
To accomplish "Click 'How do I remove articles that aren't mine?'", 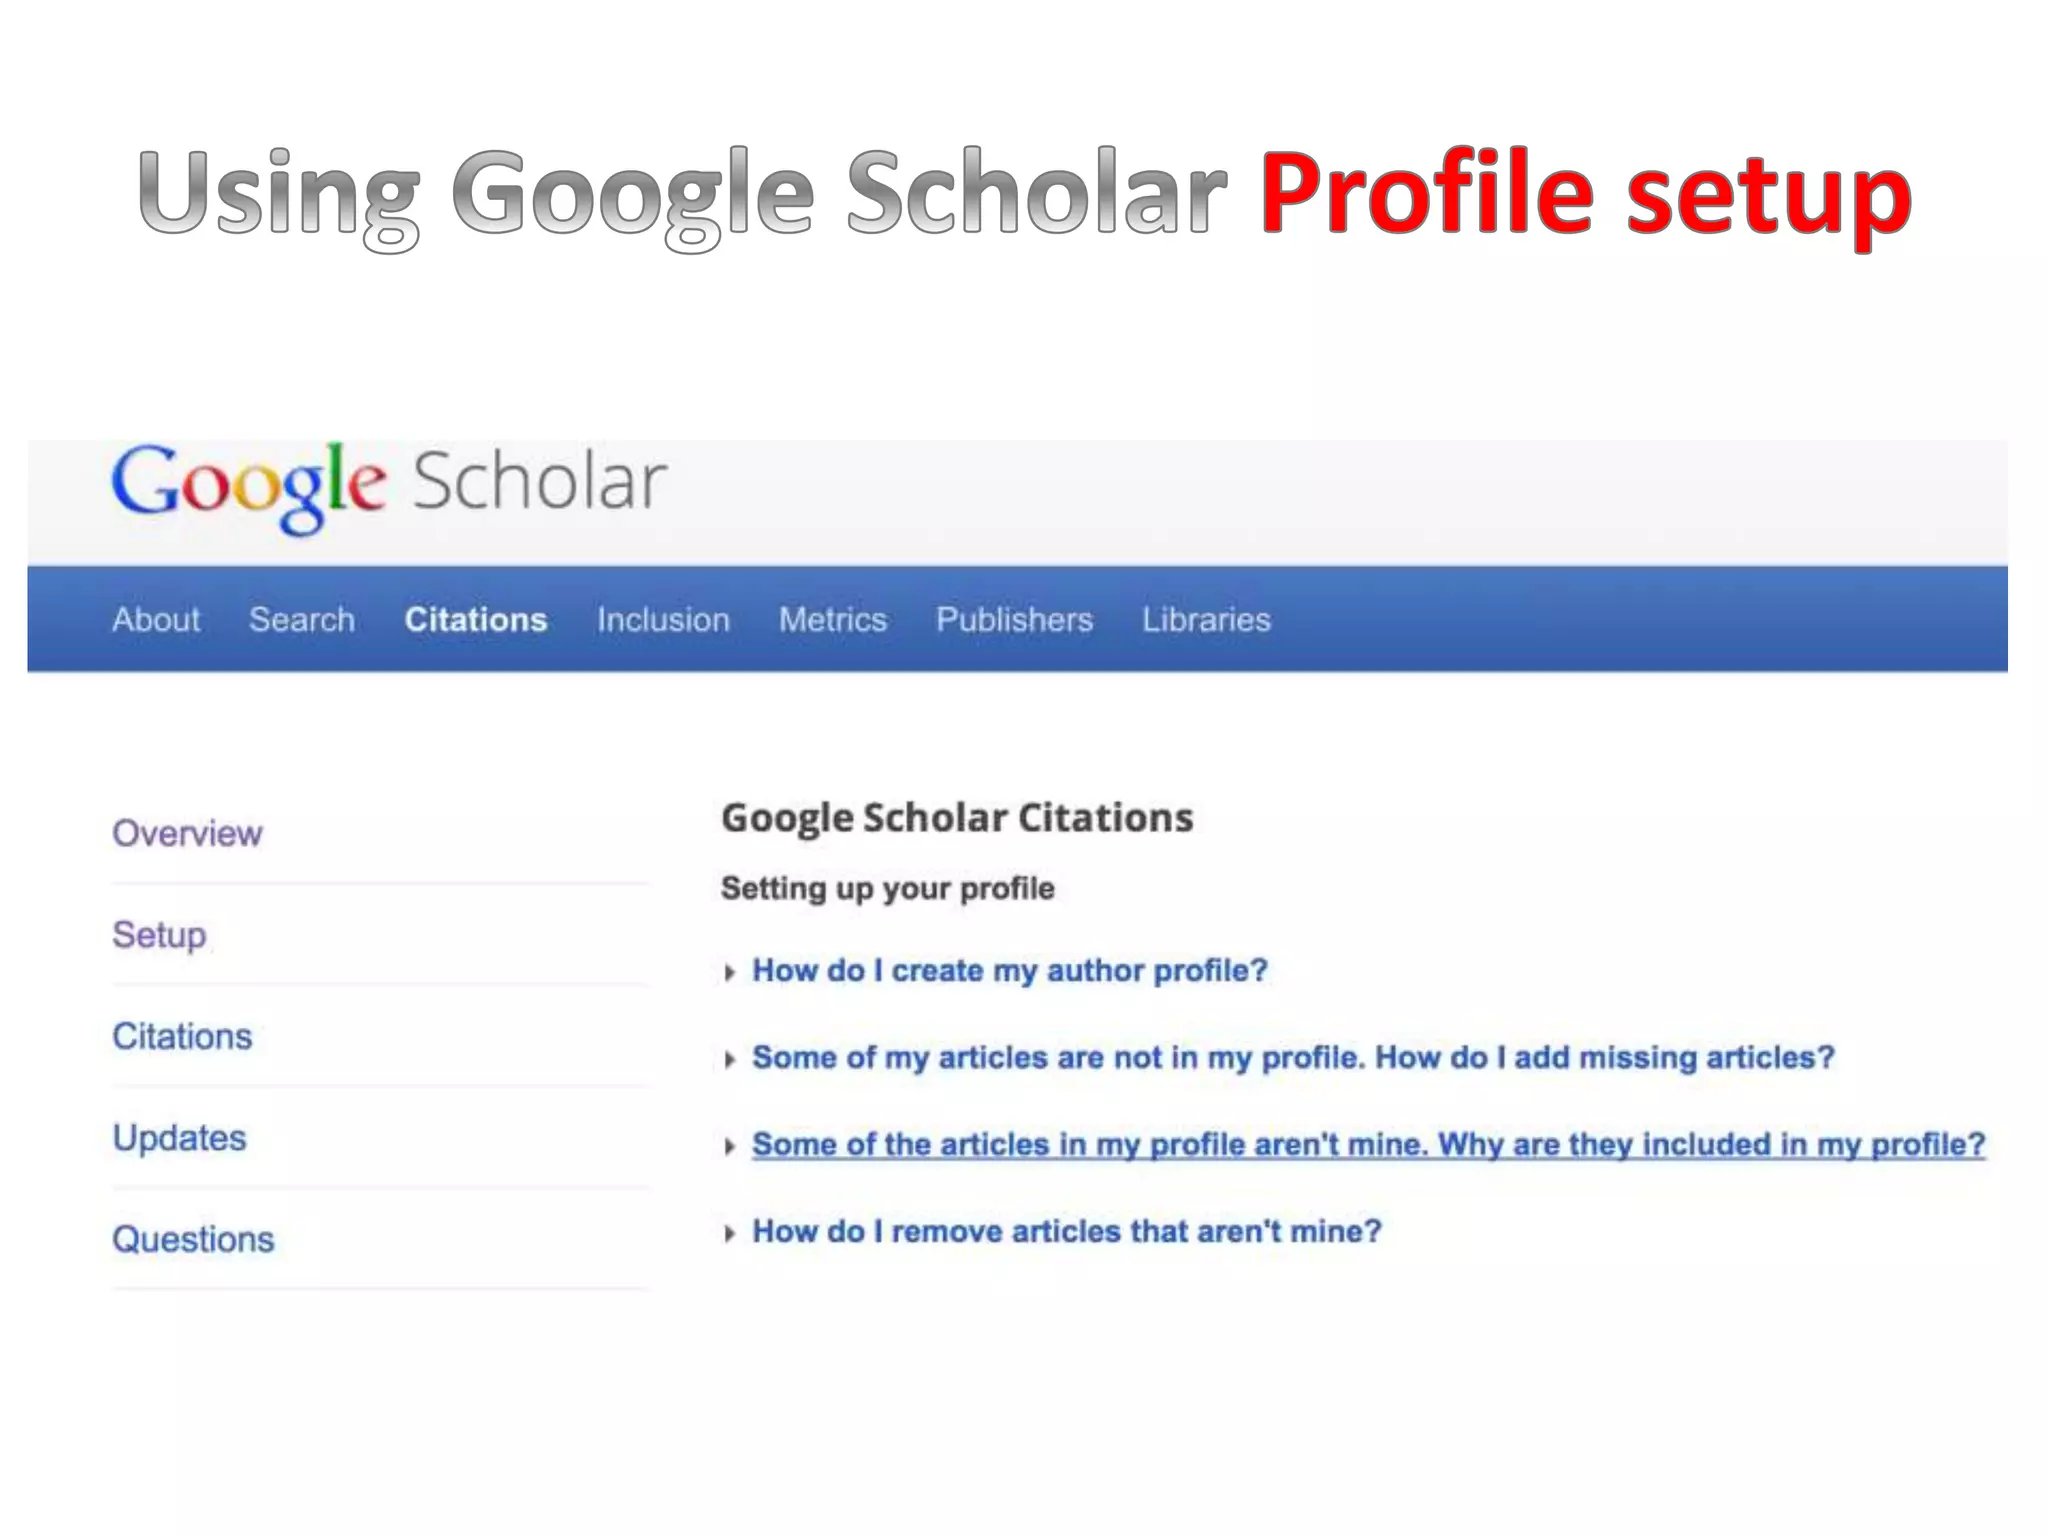I will click(x=1066, y=1231).
